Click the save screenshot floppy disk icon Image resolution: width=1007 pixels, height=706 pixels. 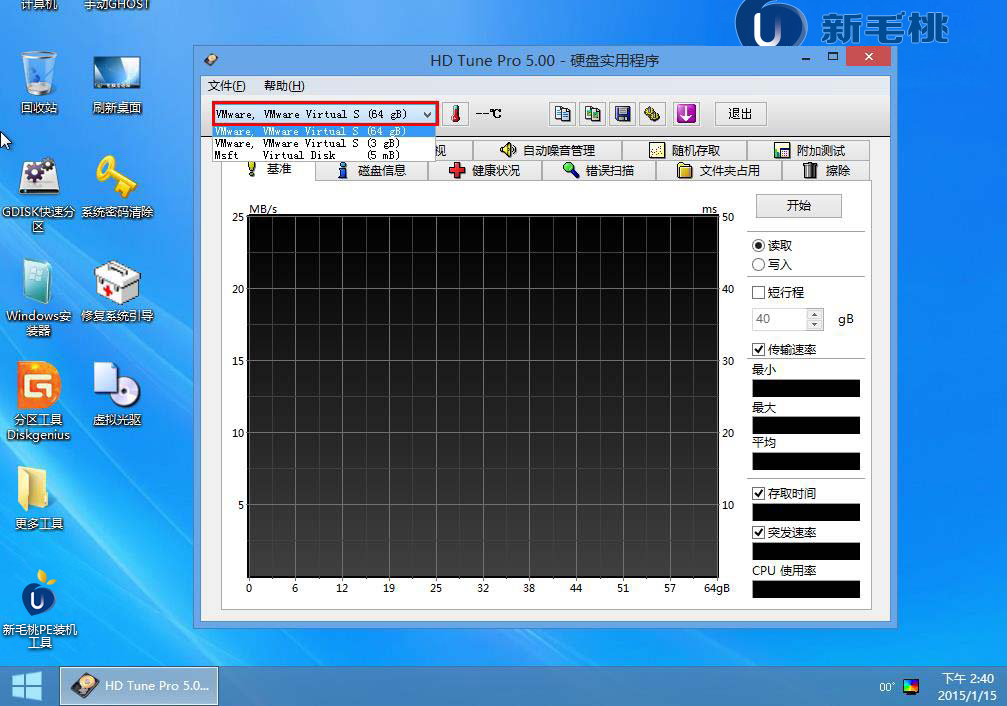click(622, 114)
